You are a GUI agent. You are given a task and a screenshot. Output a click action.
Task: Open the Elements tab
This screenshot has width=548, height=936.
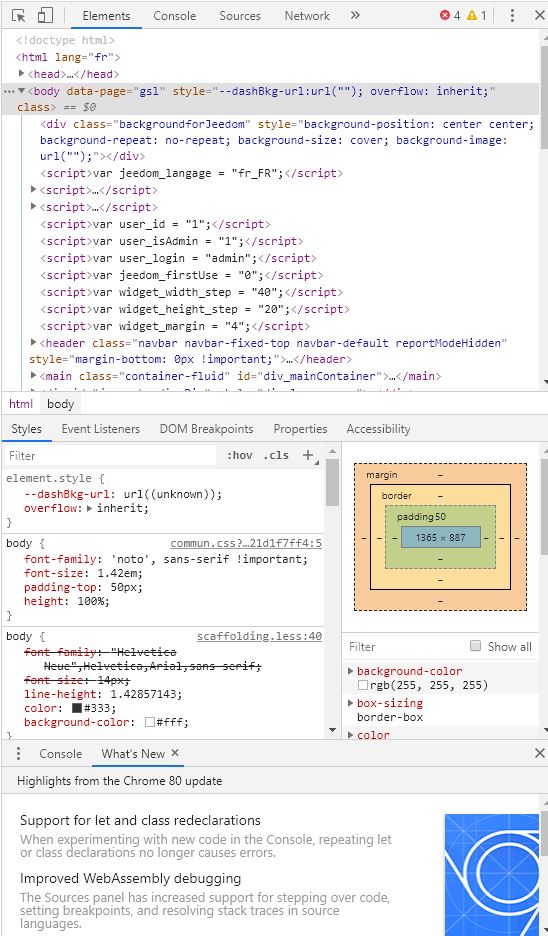[x=106, y=16]
